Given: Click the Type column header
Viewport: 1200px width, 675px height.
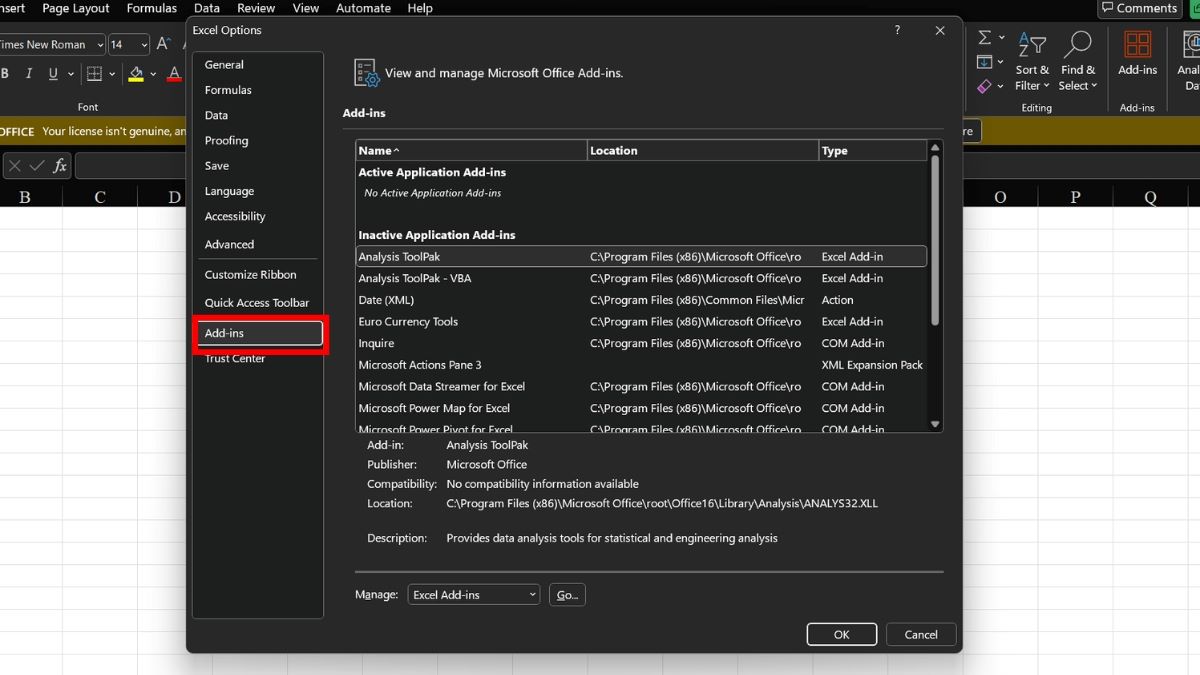Looking at the screenshot, I should point(873,151).
